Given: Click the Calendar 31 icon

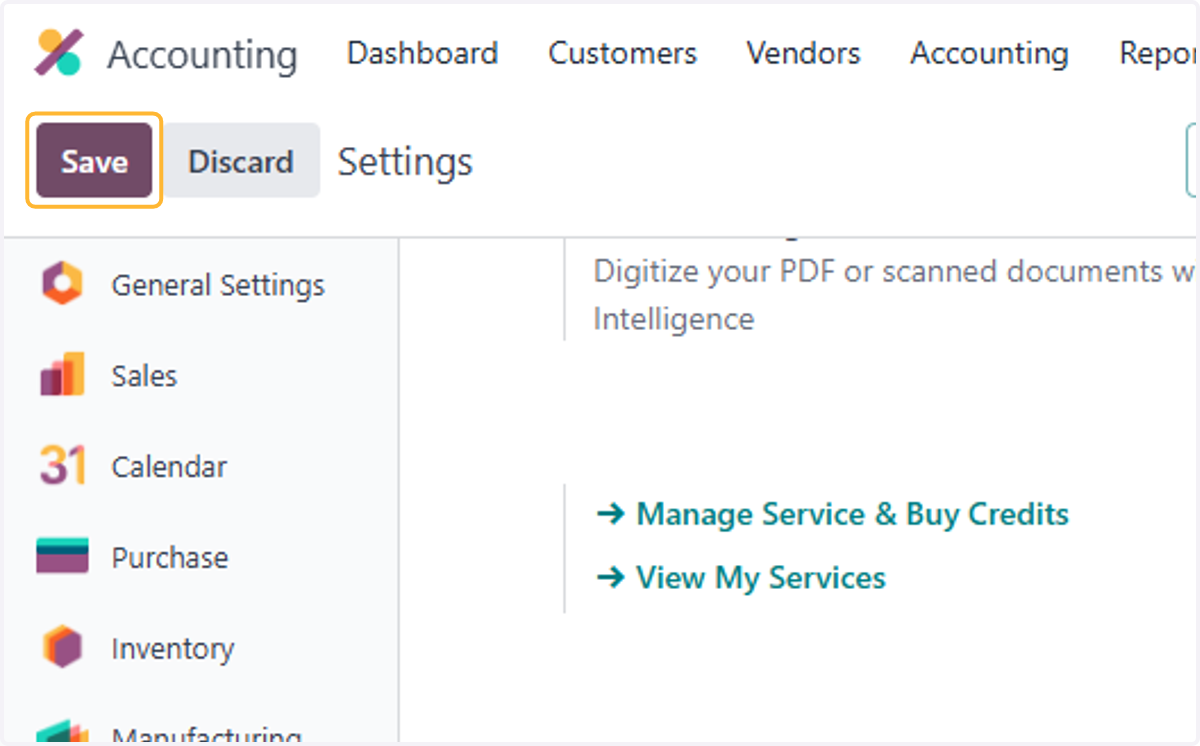Looking at the screenshot, I should click(62, 466).
